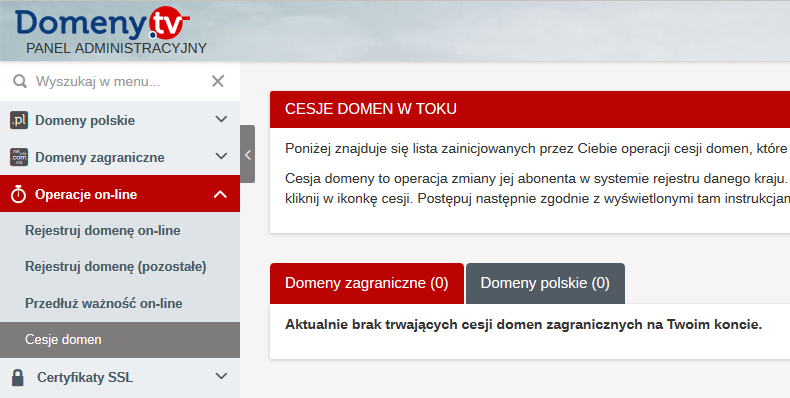Click the 'Aktualnie brak trwających cesji' message

[x=523, y=324]
